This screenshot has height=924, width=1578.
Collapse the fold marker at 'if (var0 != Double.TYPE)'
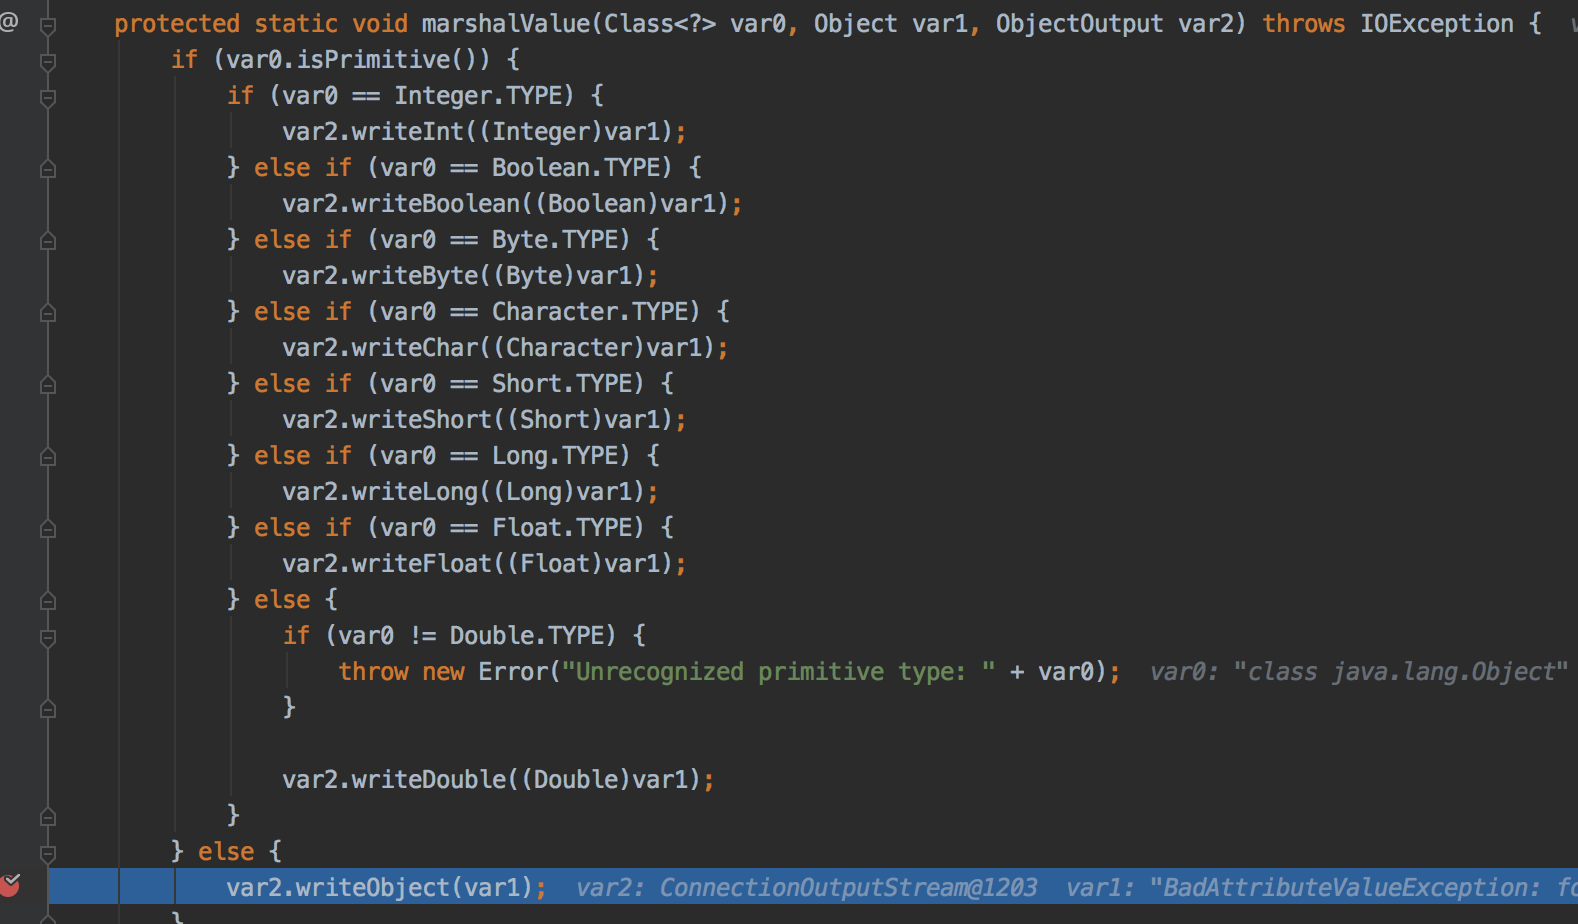click(x=47, y=638)
